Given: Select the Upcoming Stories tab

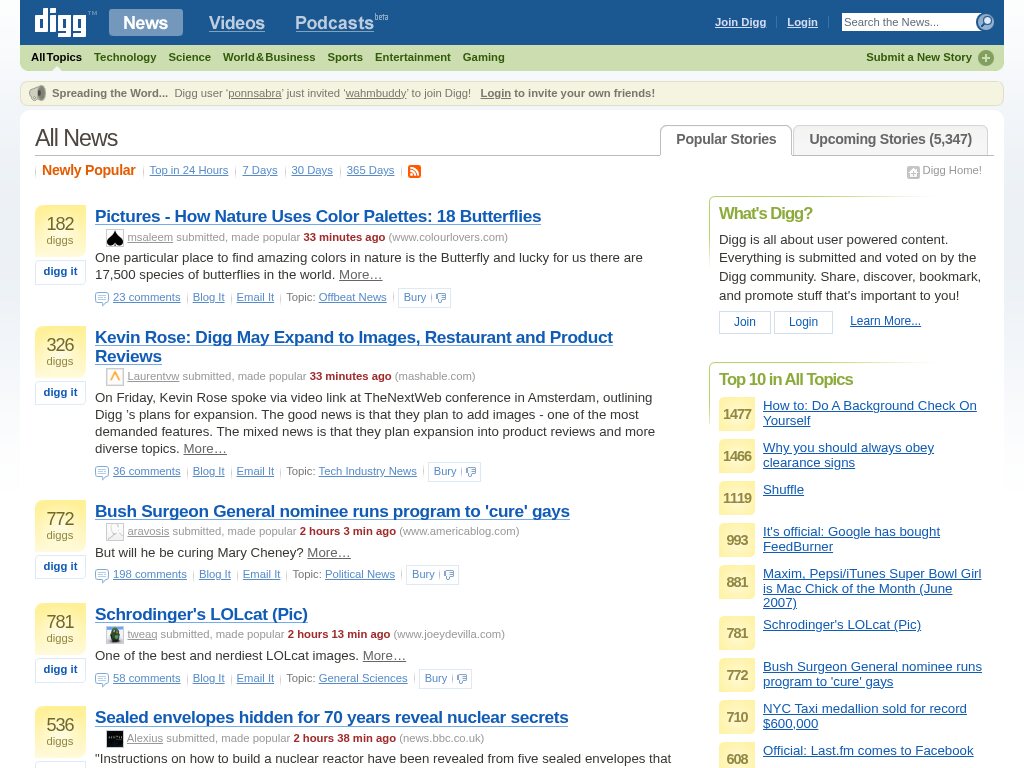Looking at the screenshot, I should click(x=891, y=140).
